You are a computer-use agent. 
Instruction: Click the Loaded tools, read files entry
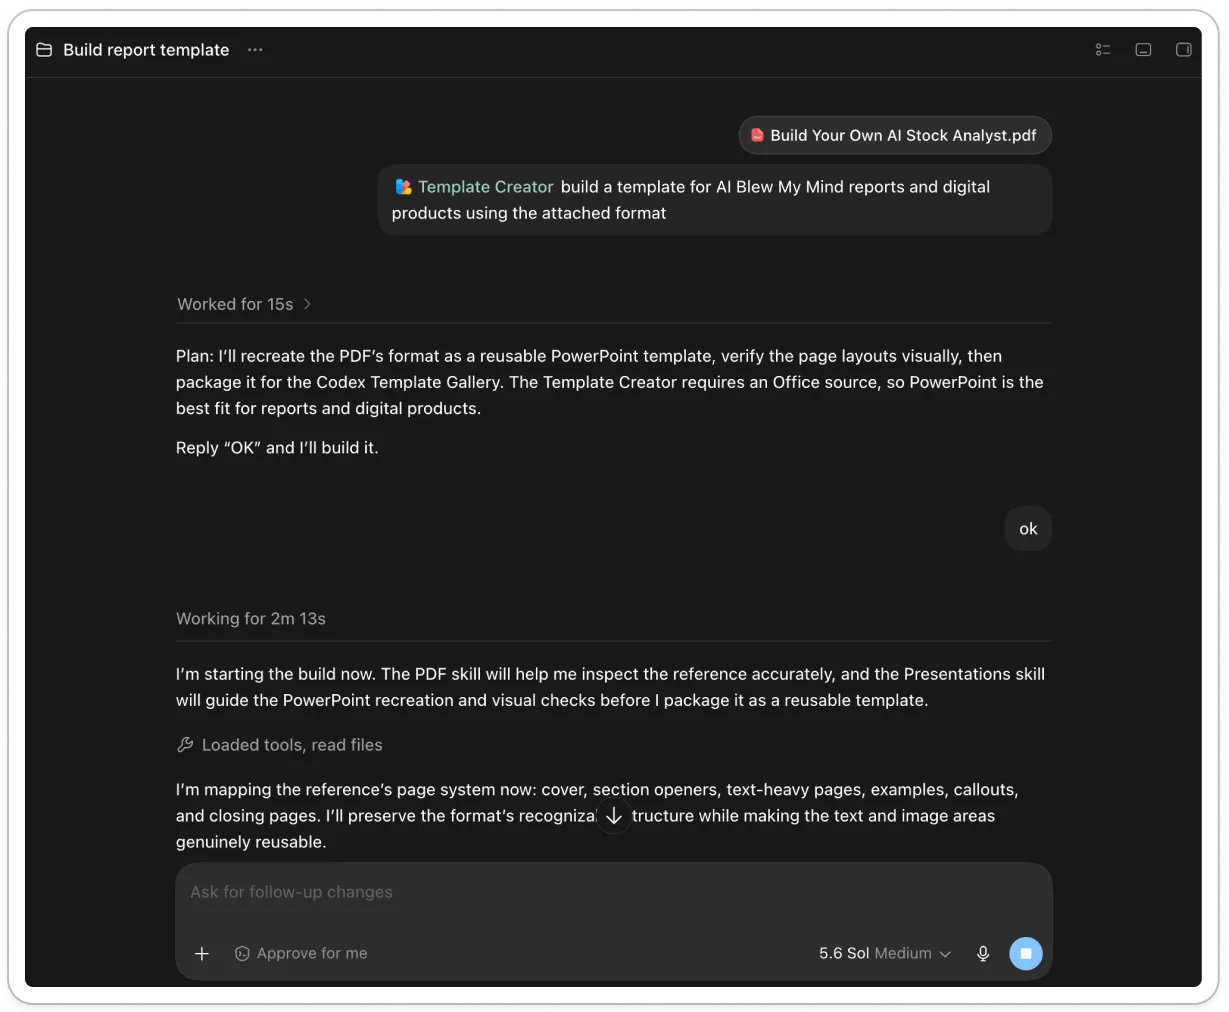(279, 745)
